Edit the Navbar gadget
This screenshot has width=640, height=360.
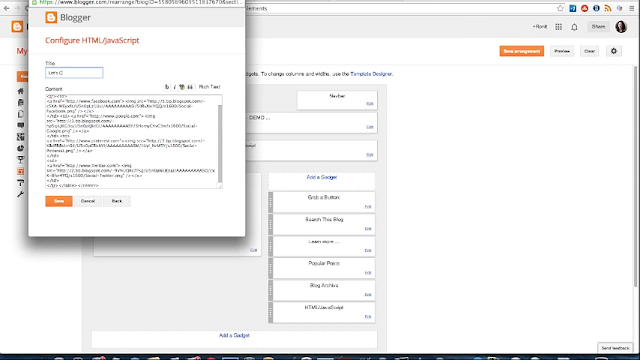point(370,104)
